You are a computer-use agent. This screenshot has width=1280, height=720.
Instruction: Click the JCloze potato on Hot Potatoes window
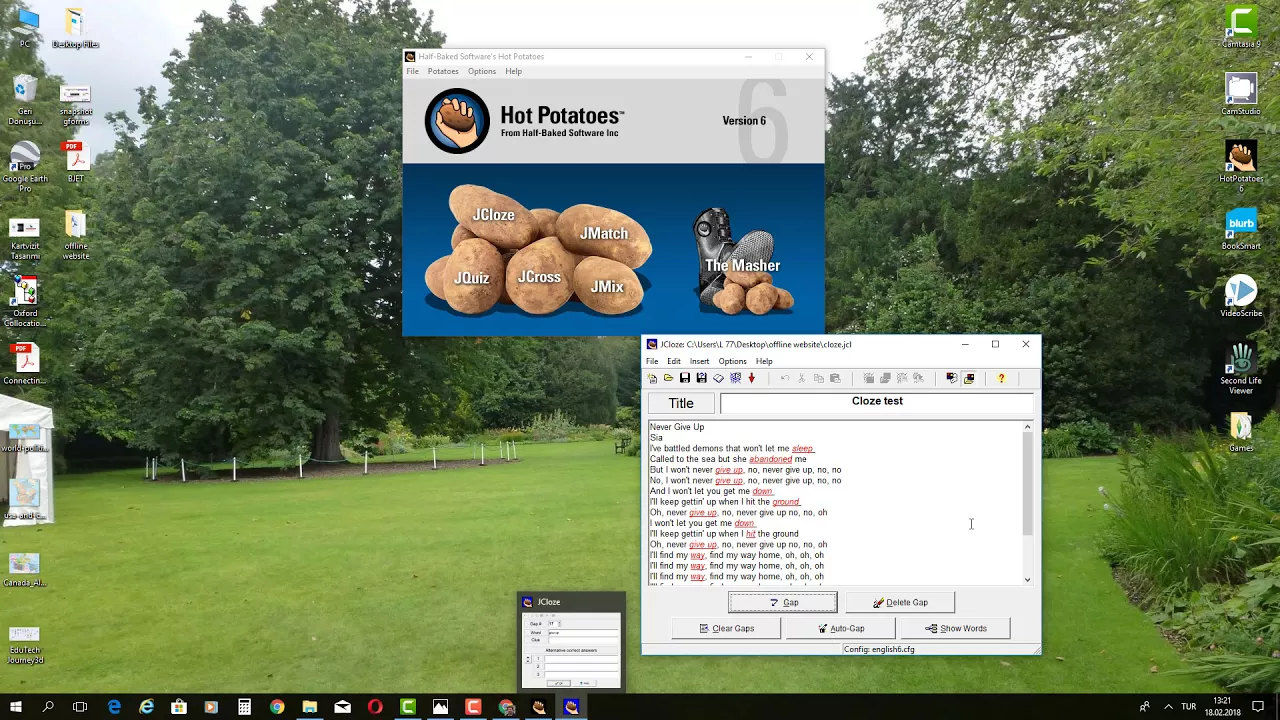pyautogui.click(x=493, y=215)
